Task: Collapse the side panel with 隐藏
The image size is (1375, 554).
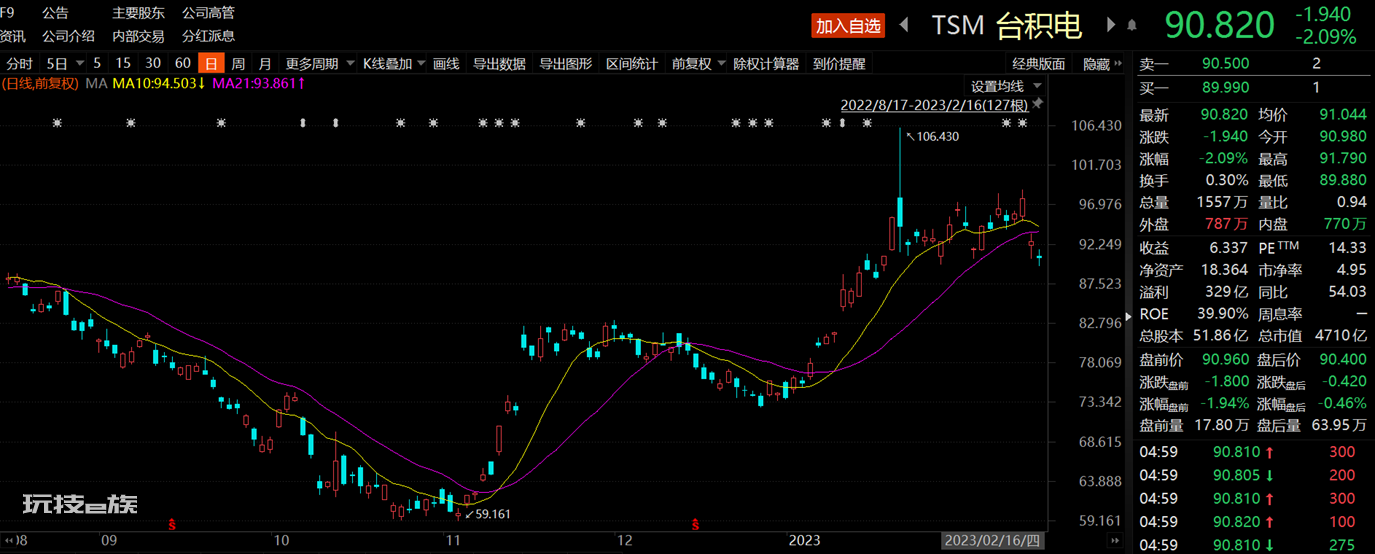Action: tap(1096, 64)
